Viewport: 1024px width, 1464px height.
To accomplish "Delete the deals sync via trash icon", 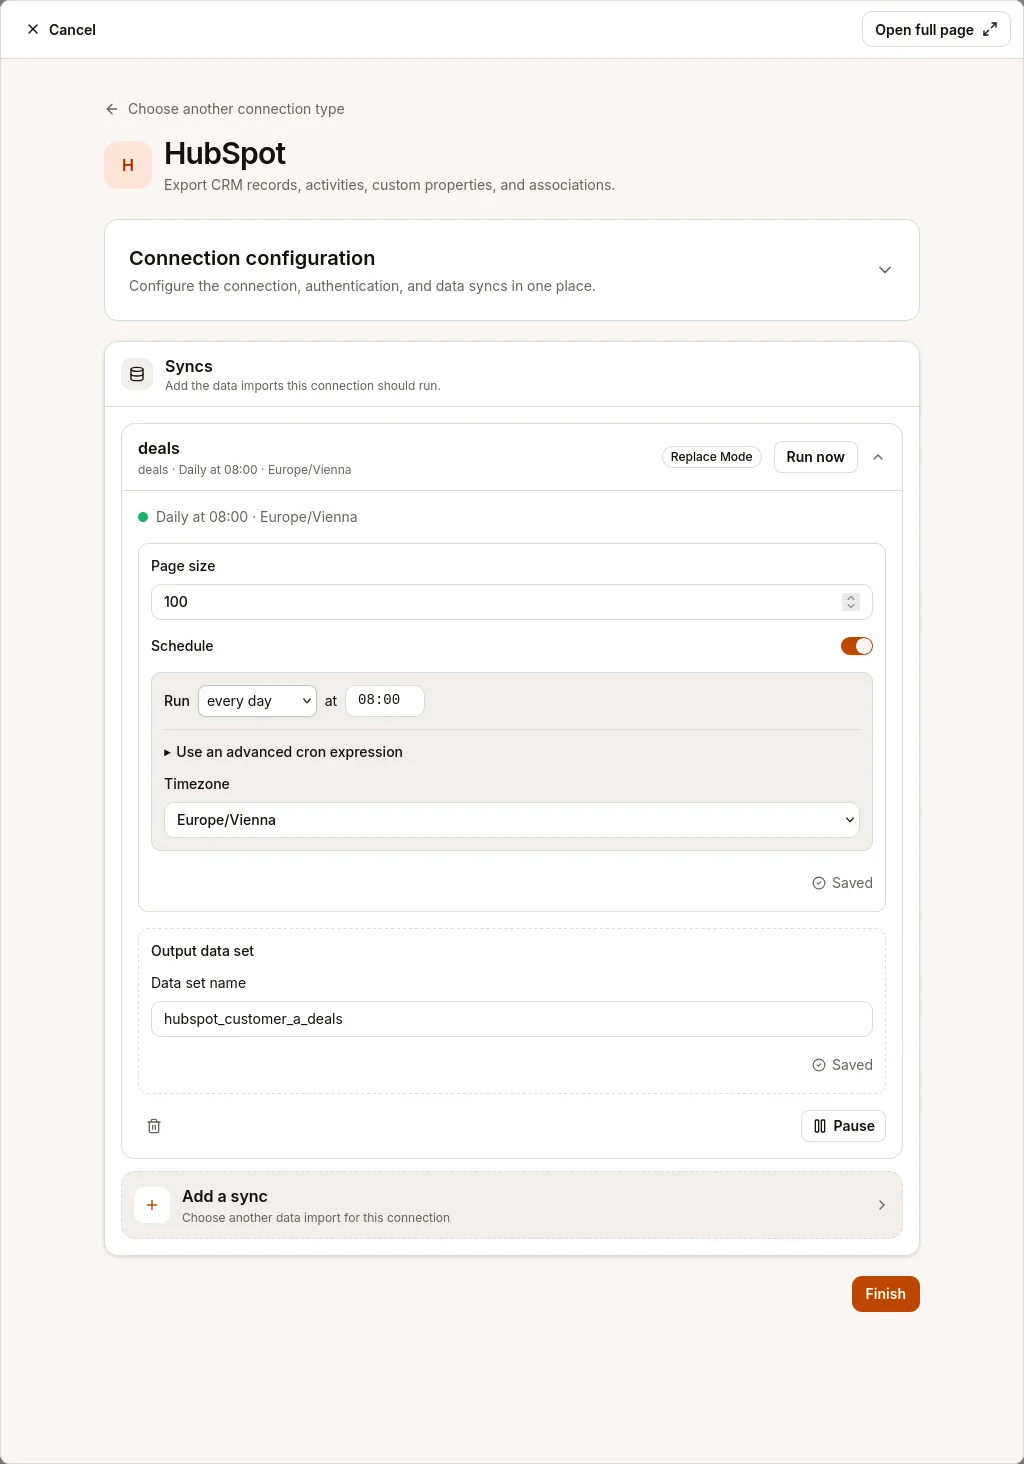I will click(x=154, y=1126).
